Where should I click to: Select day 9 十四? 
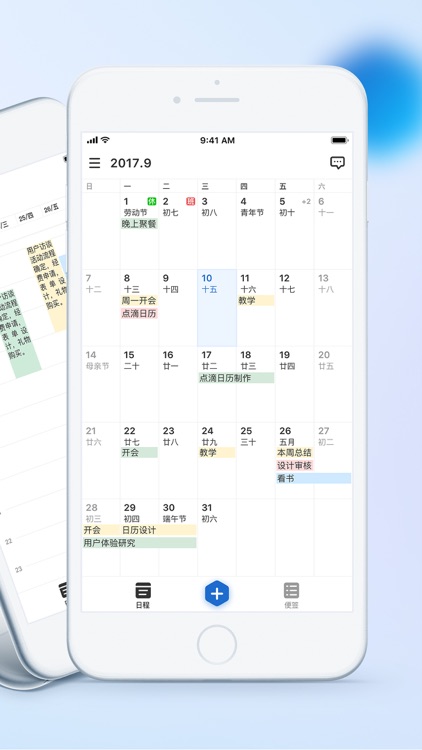coord(178,308)
